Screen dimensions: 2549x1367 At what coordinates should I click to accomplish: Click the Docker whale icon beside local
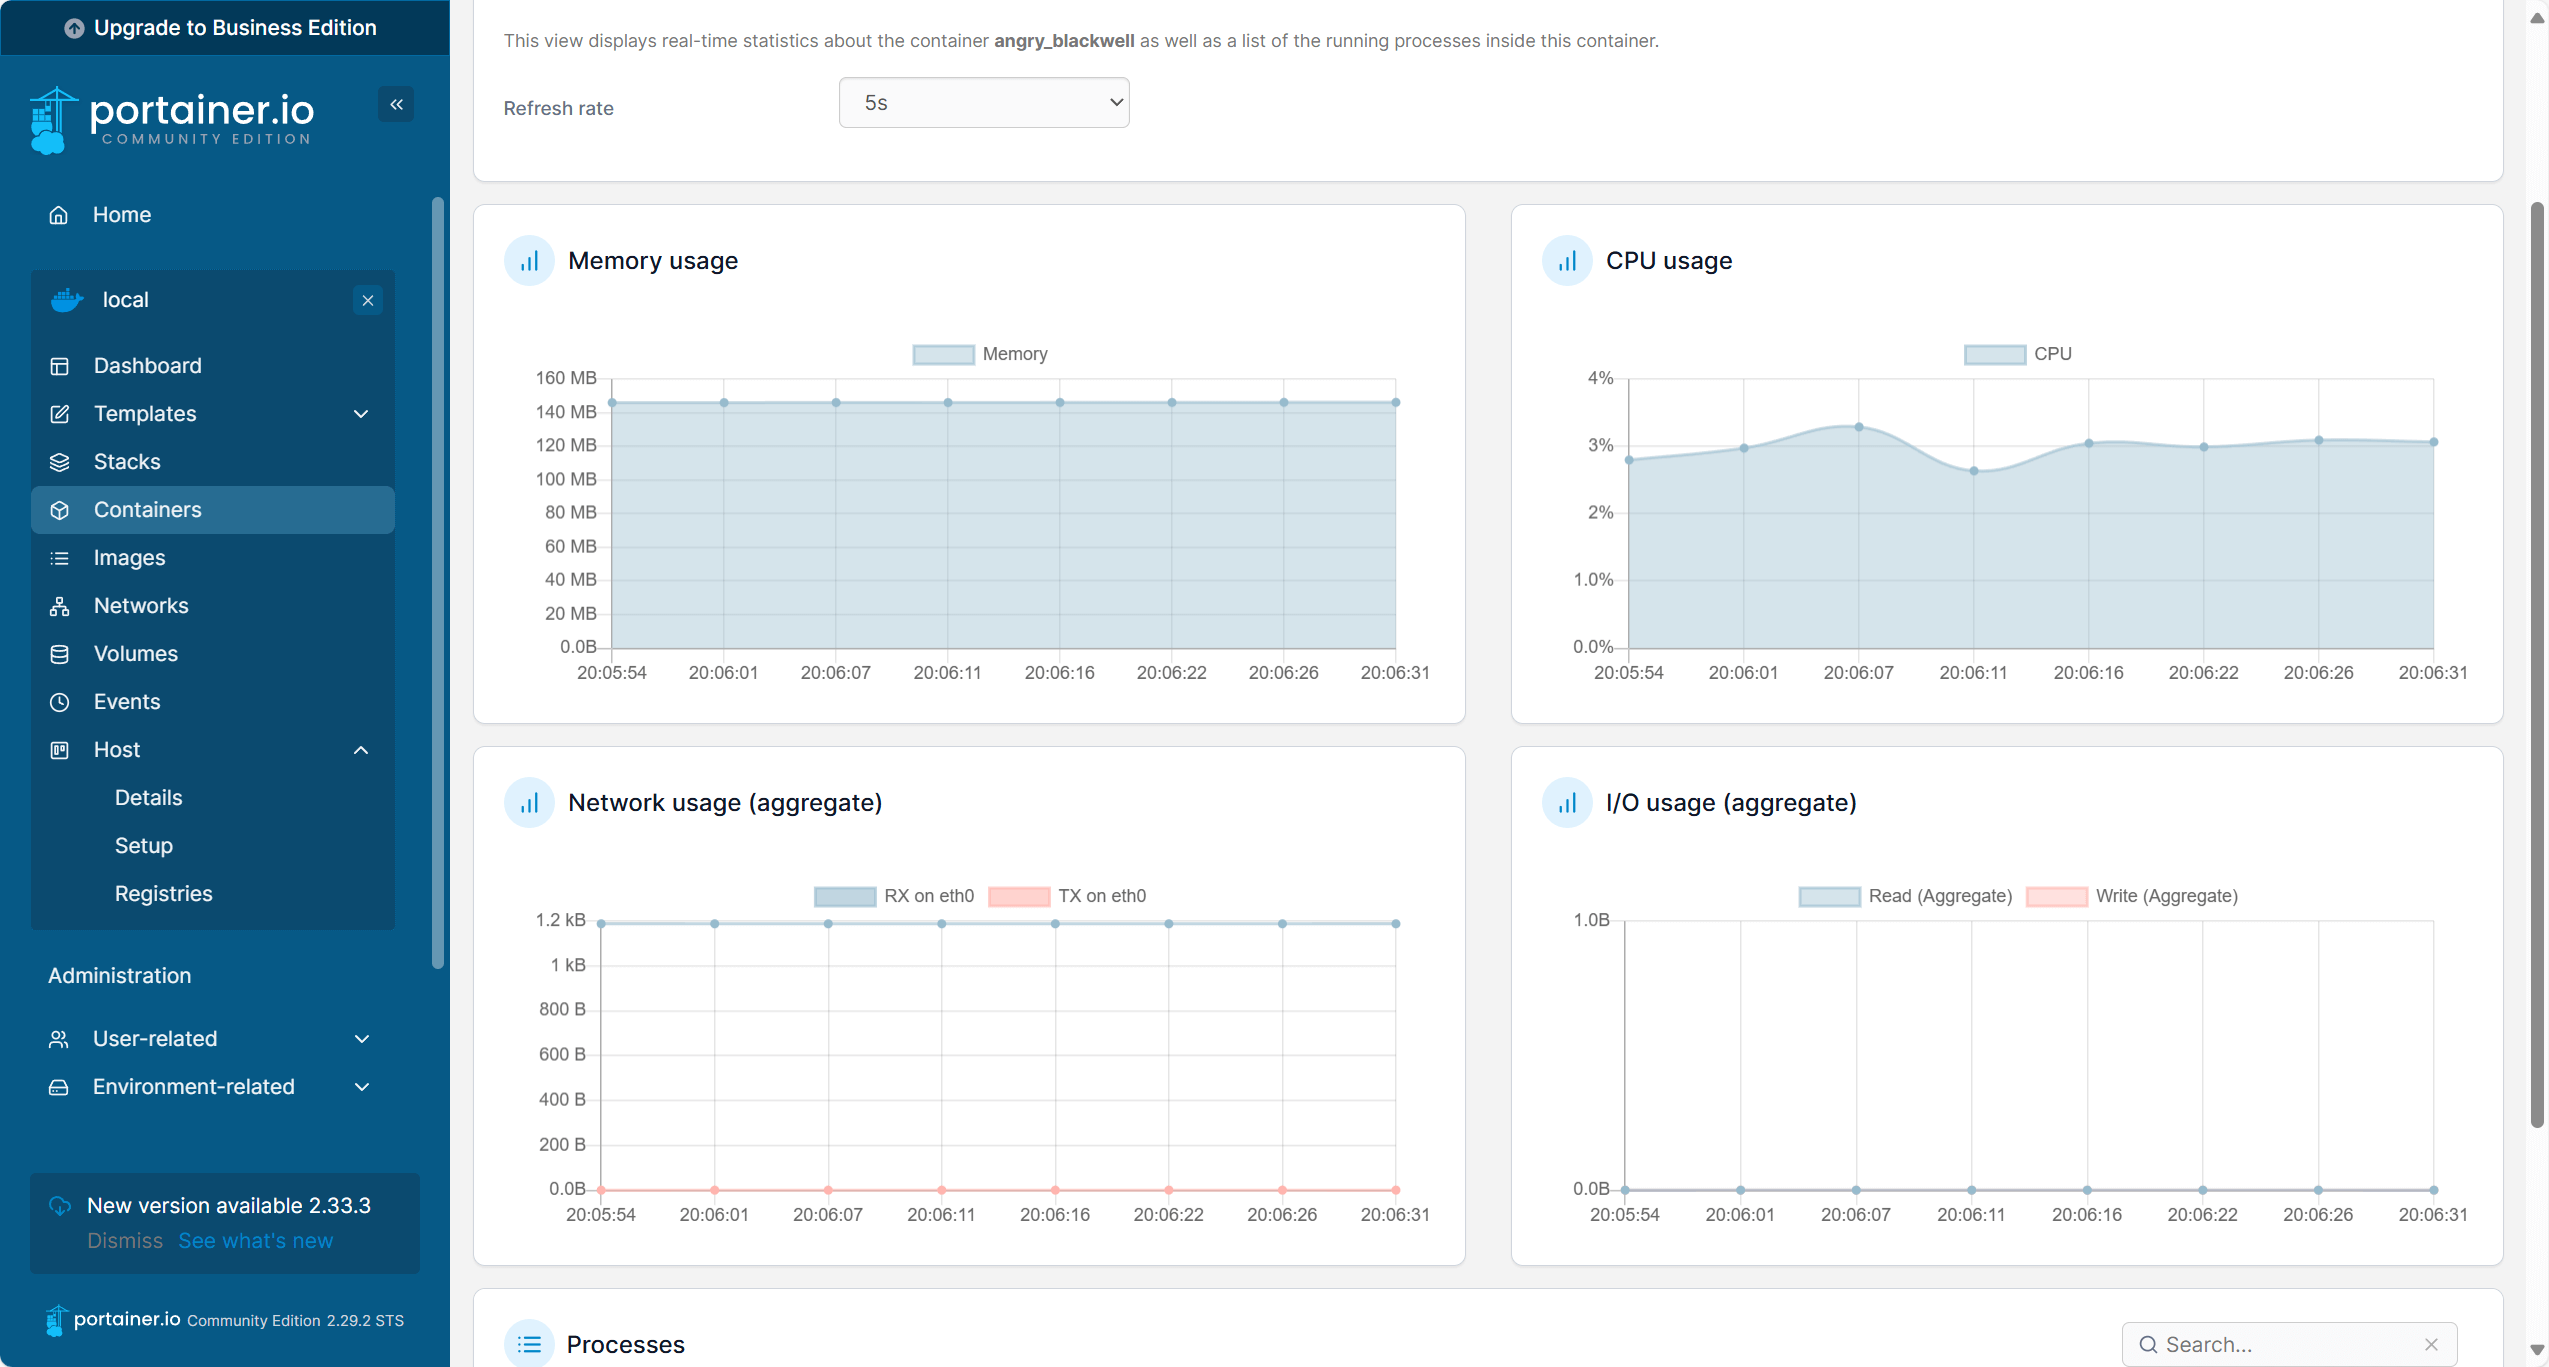pos(67,300)
